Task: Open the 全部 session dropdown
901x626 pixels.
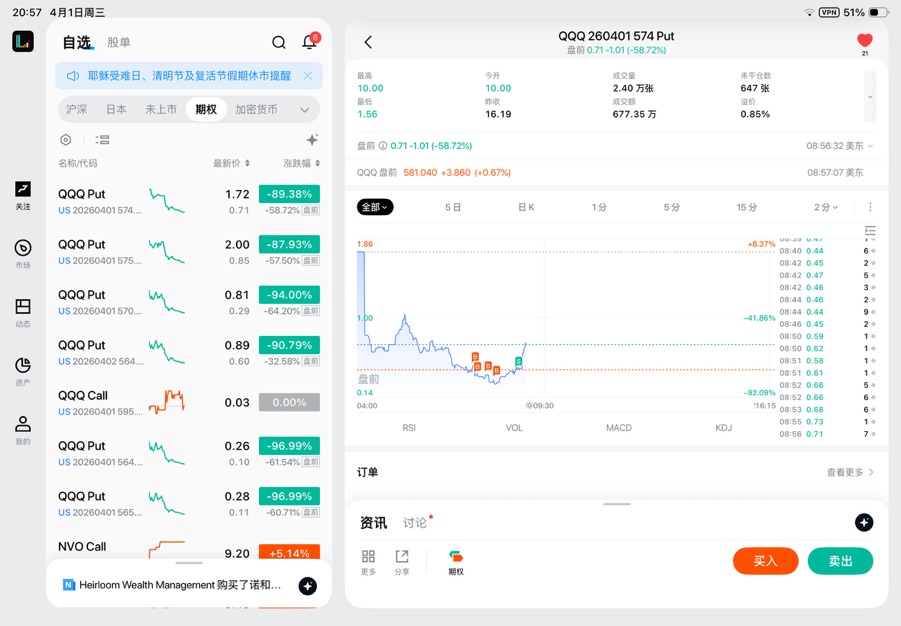Action: click(x=375, y=207)
